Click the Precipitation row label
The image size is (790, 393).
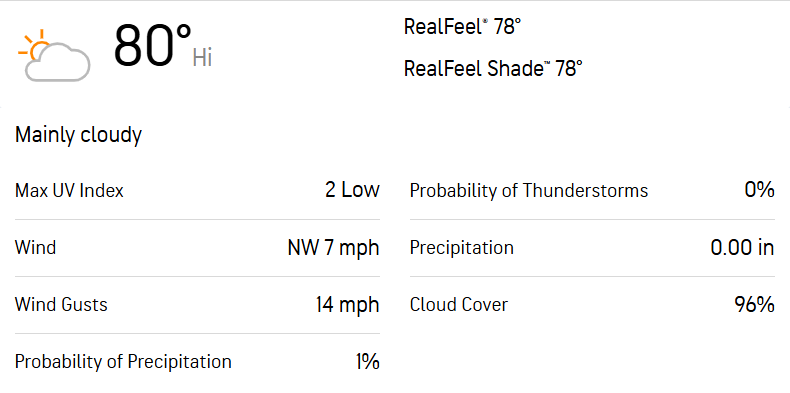tap(462, 248)
